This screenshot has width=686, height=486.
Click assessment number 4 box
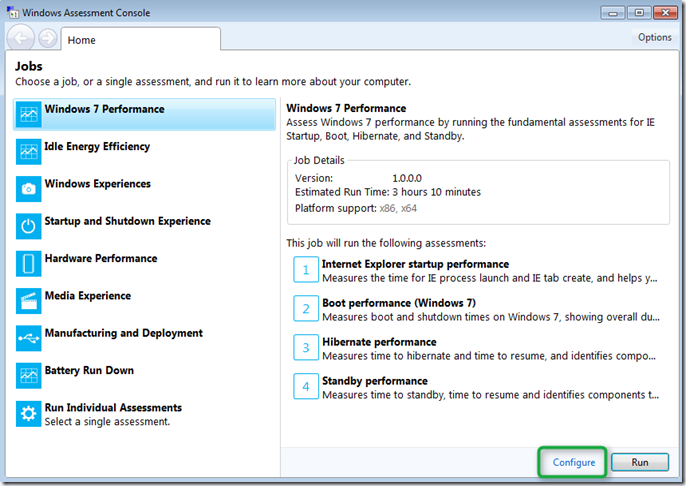(306, 387)
